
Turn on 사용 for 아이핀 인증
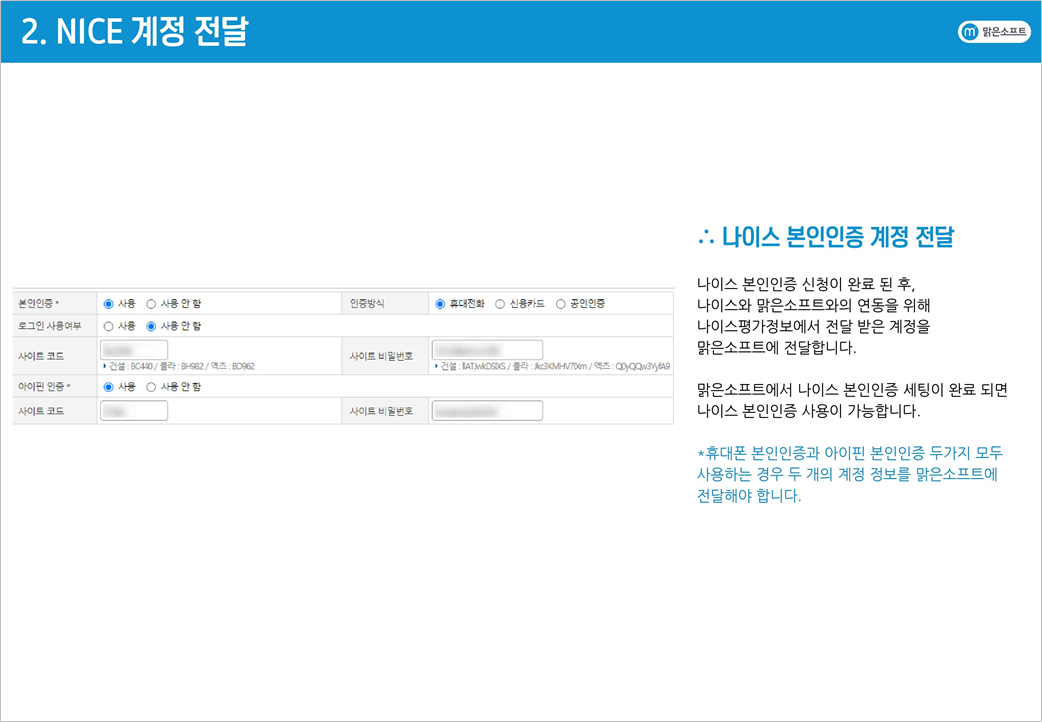(109, 387)
